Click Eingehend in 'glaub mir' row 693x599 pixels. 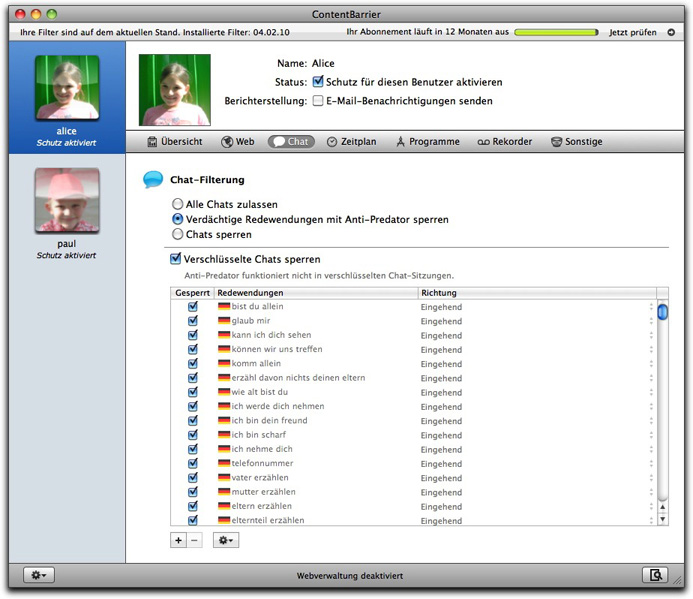(x=441, y=321)
